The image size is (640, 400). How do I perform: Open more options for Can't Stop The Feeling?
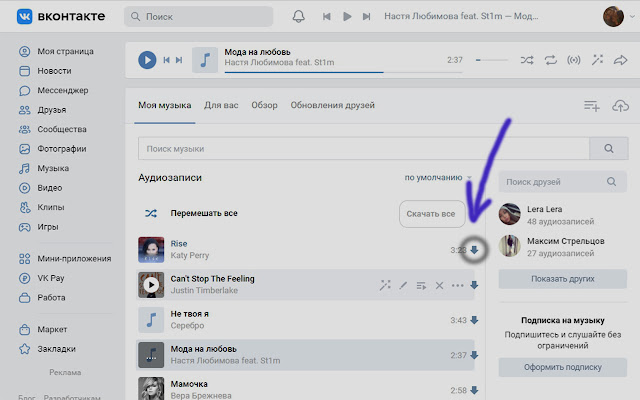coord(457,286)
